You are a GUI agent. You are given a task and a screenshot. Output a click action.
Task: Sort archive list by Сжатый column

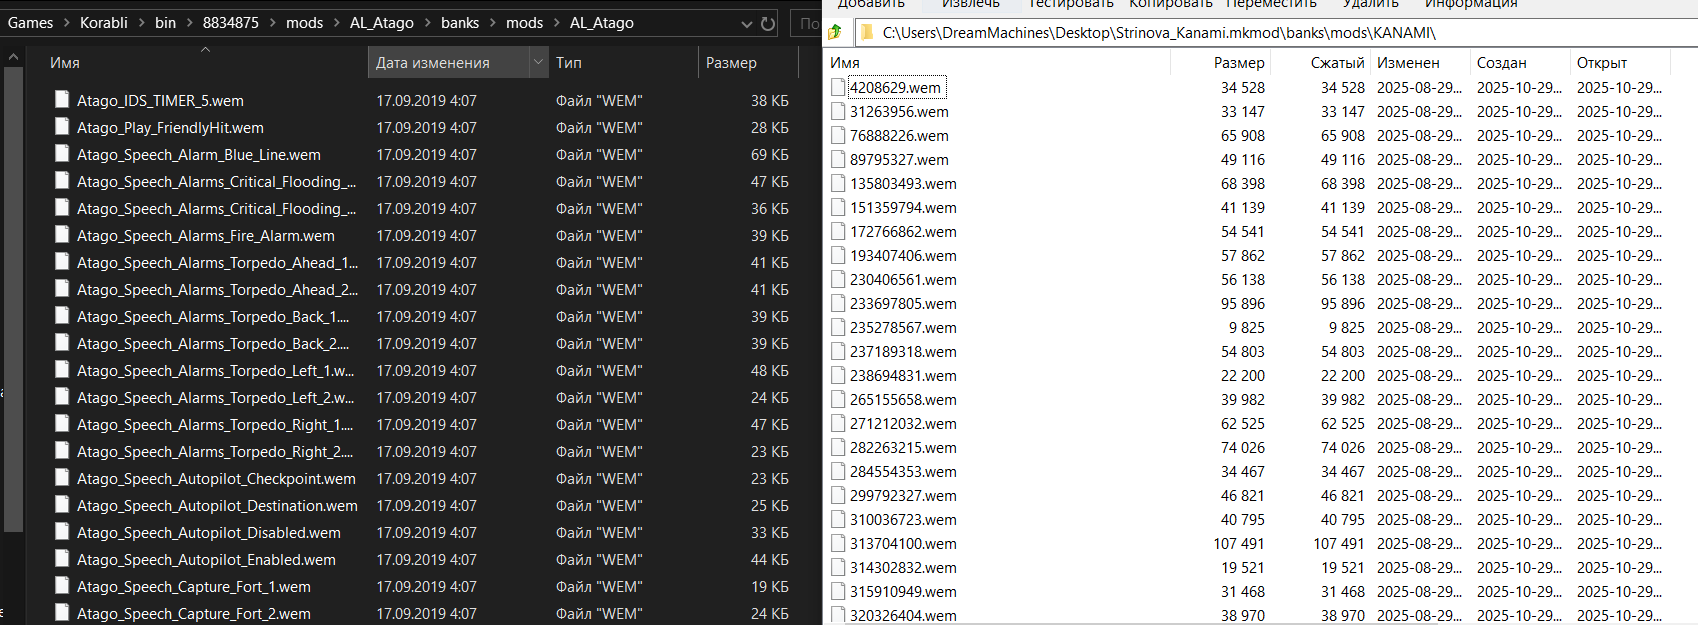(1337, 62)
